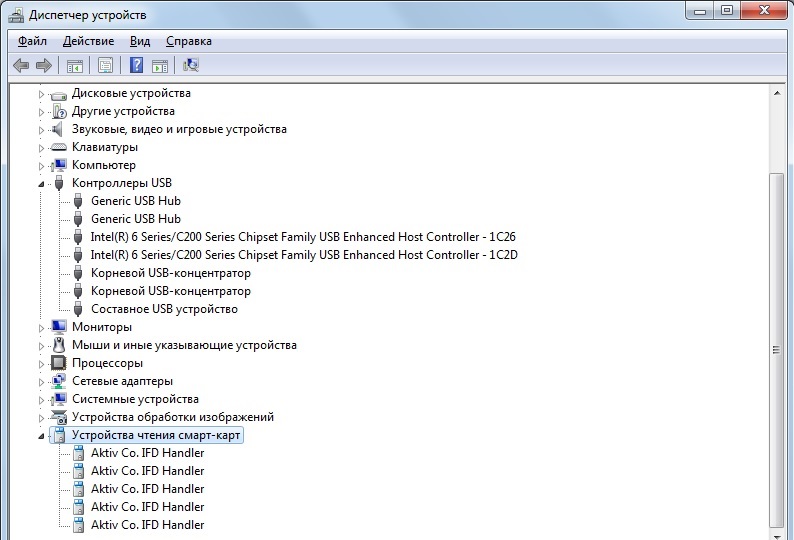Click the Back arrow in the toolbar

[20, 66]
